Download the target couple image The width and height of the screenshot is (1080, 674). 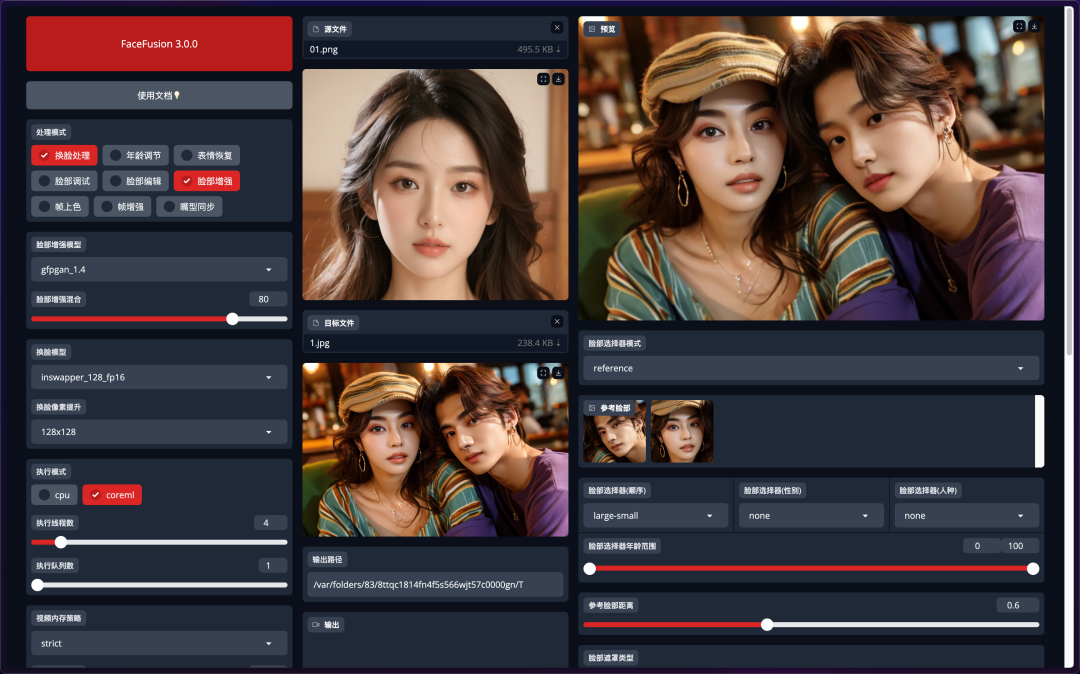558,372
